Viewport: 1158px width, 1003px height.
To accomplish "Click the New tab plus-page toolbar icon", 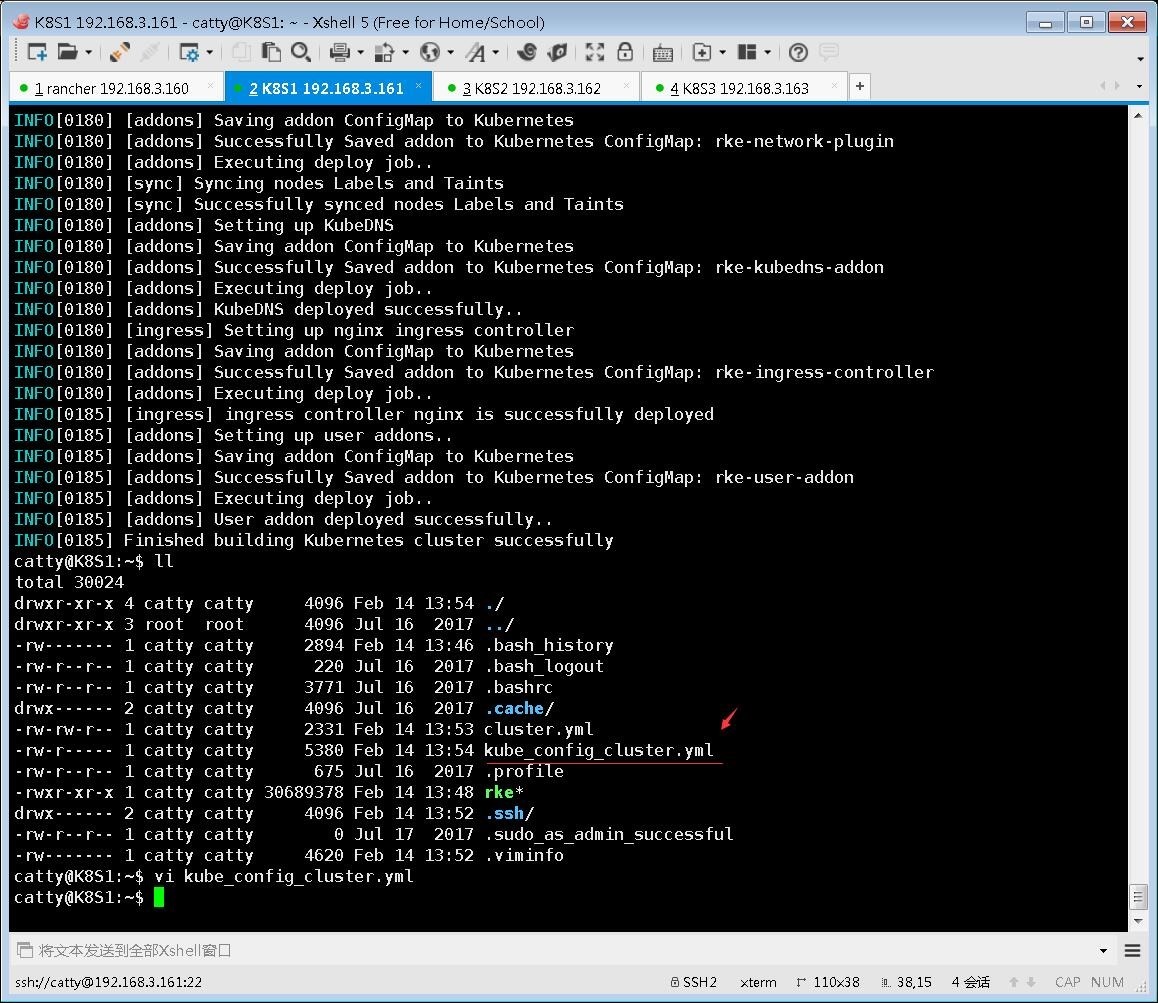I will point(702,52).
